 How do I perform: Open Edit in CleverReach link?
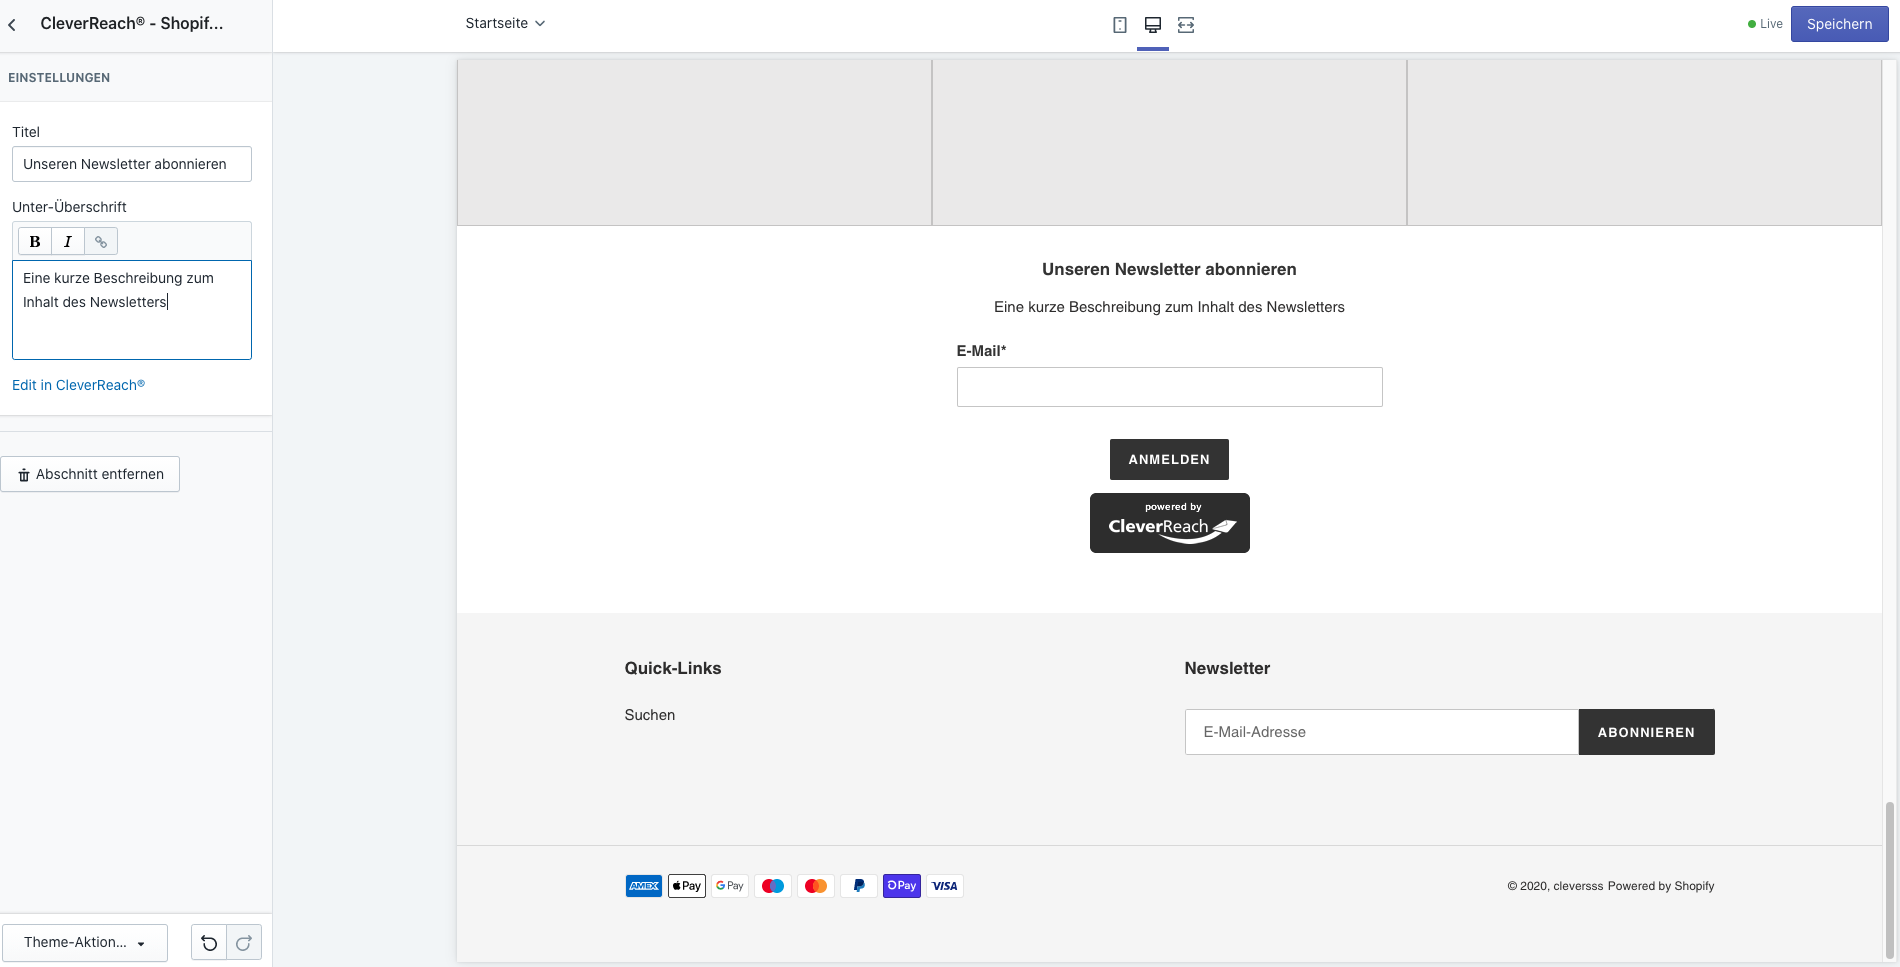coord(79,385)
